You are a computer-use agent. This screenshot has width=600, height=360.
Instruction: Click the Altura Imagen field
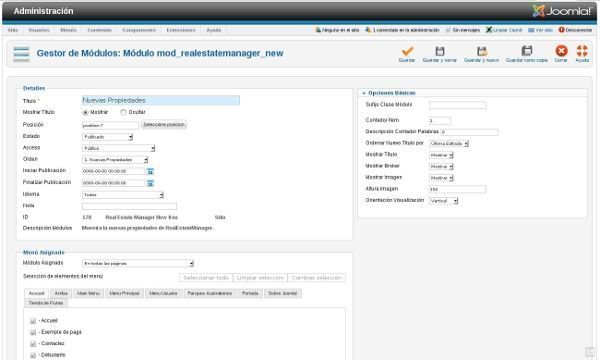point(458,189)
